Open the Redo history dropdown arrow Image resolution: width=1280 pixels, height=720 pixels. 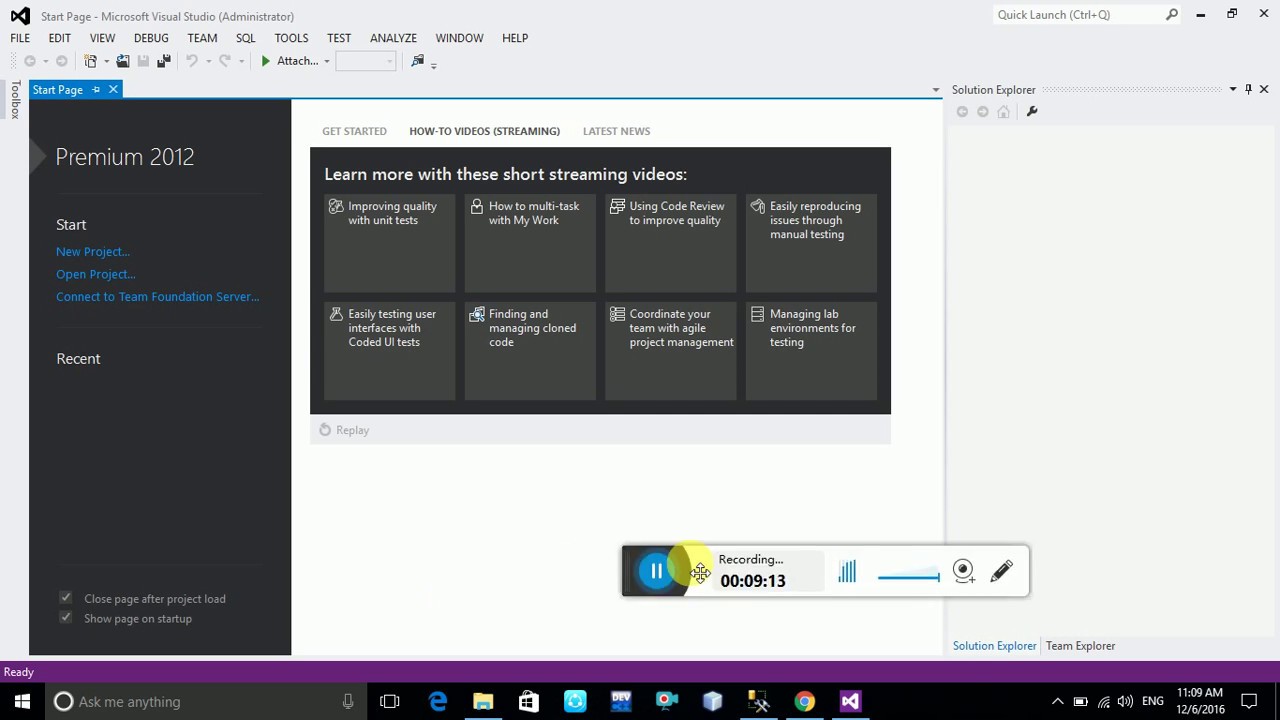point(241,62)
